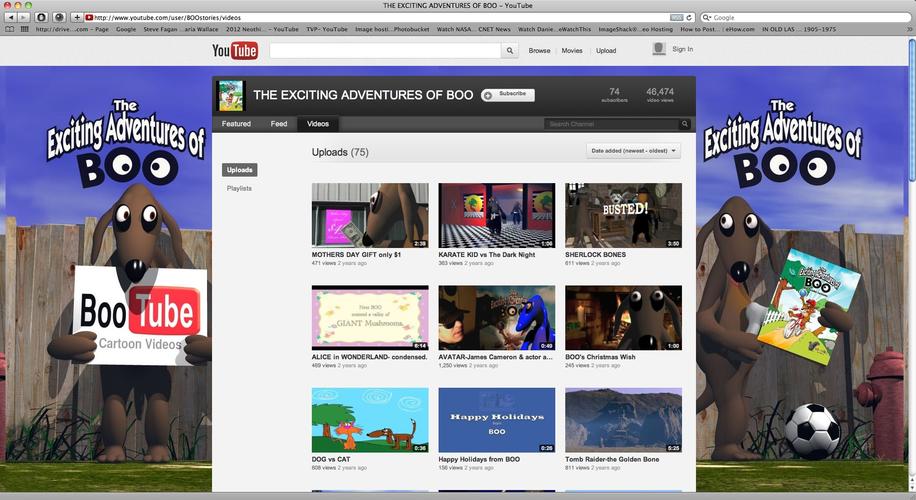Open the TVP- YouTube bookmark

pos(327,29)
